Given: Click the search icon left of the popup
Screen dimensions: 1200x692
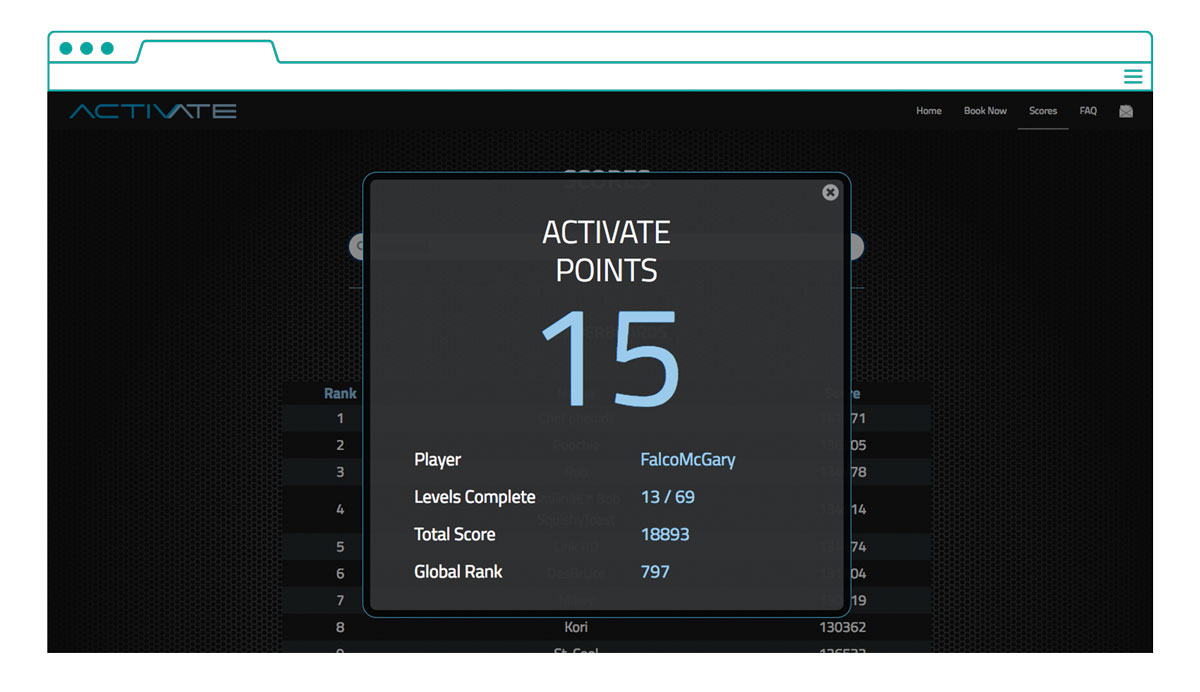Looking at the screenshot, I should (x=356, y=246).
